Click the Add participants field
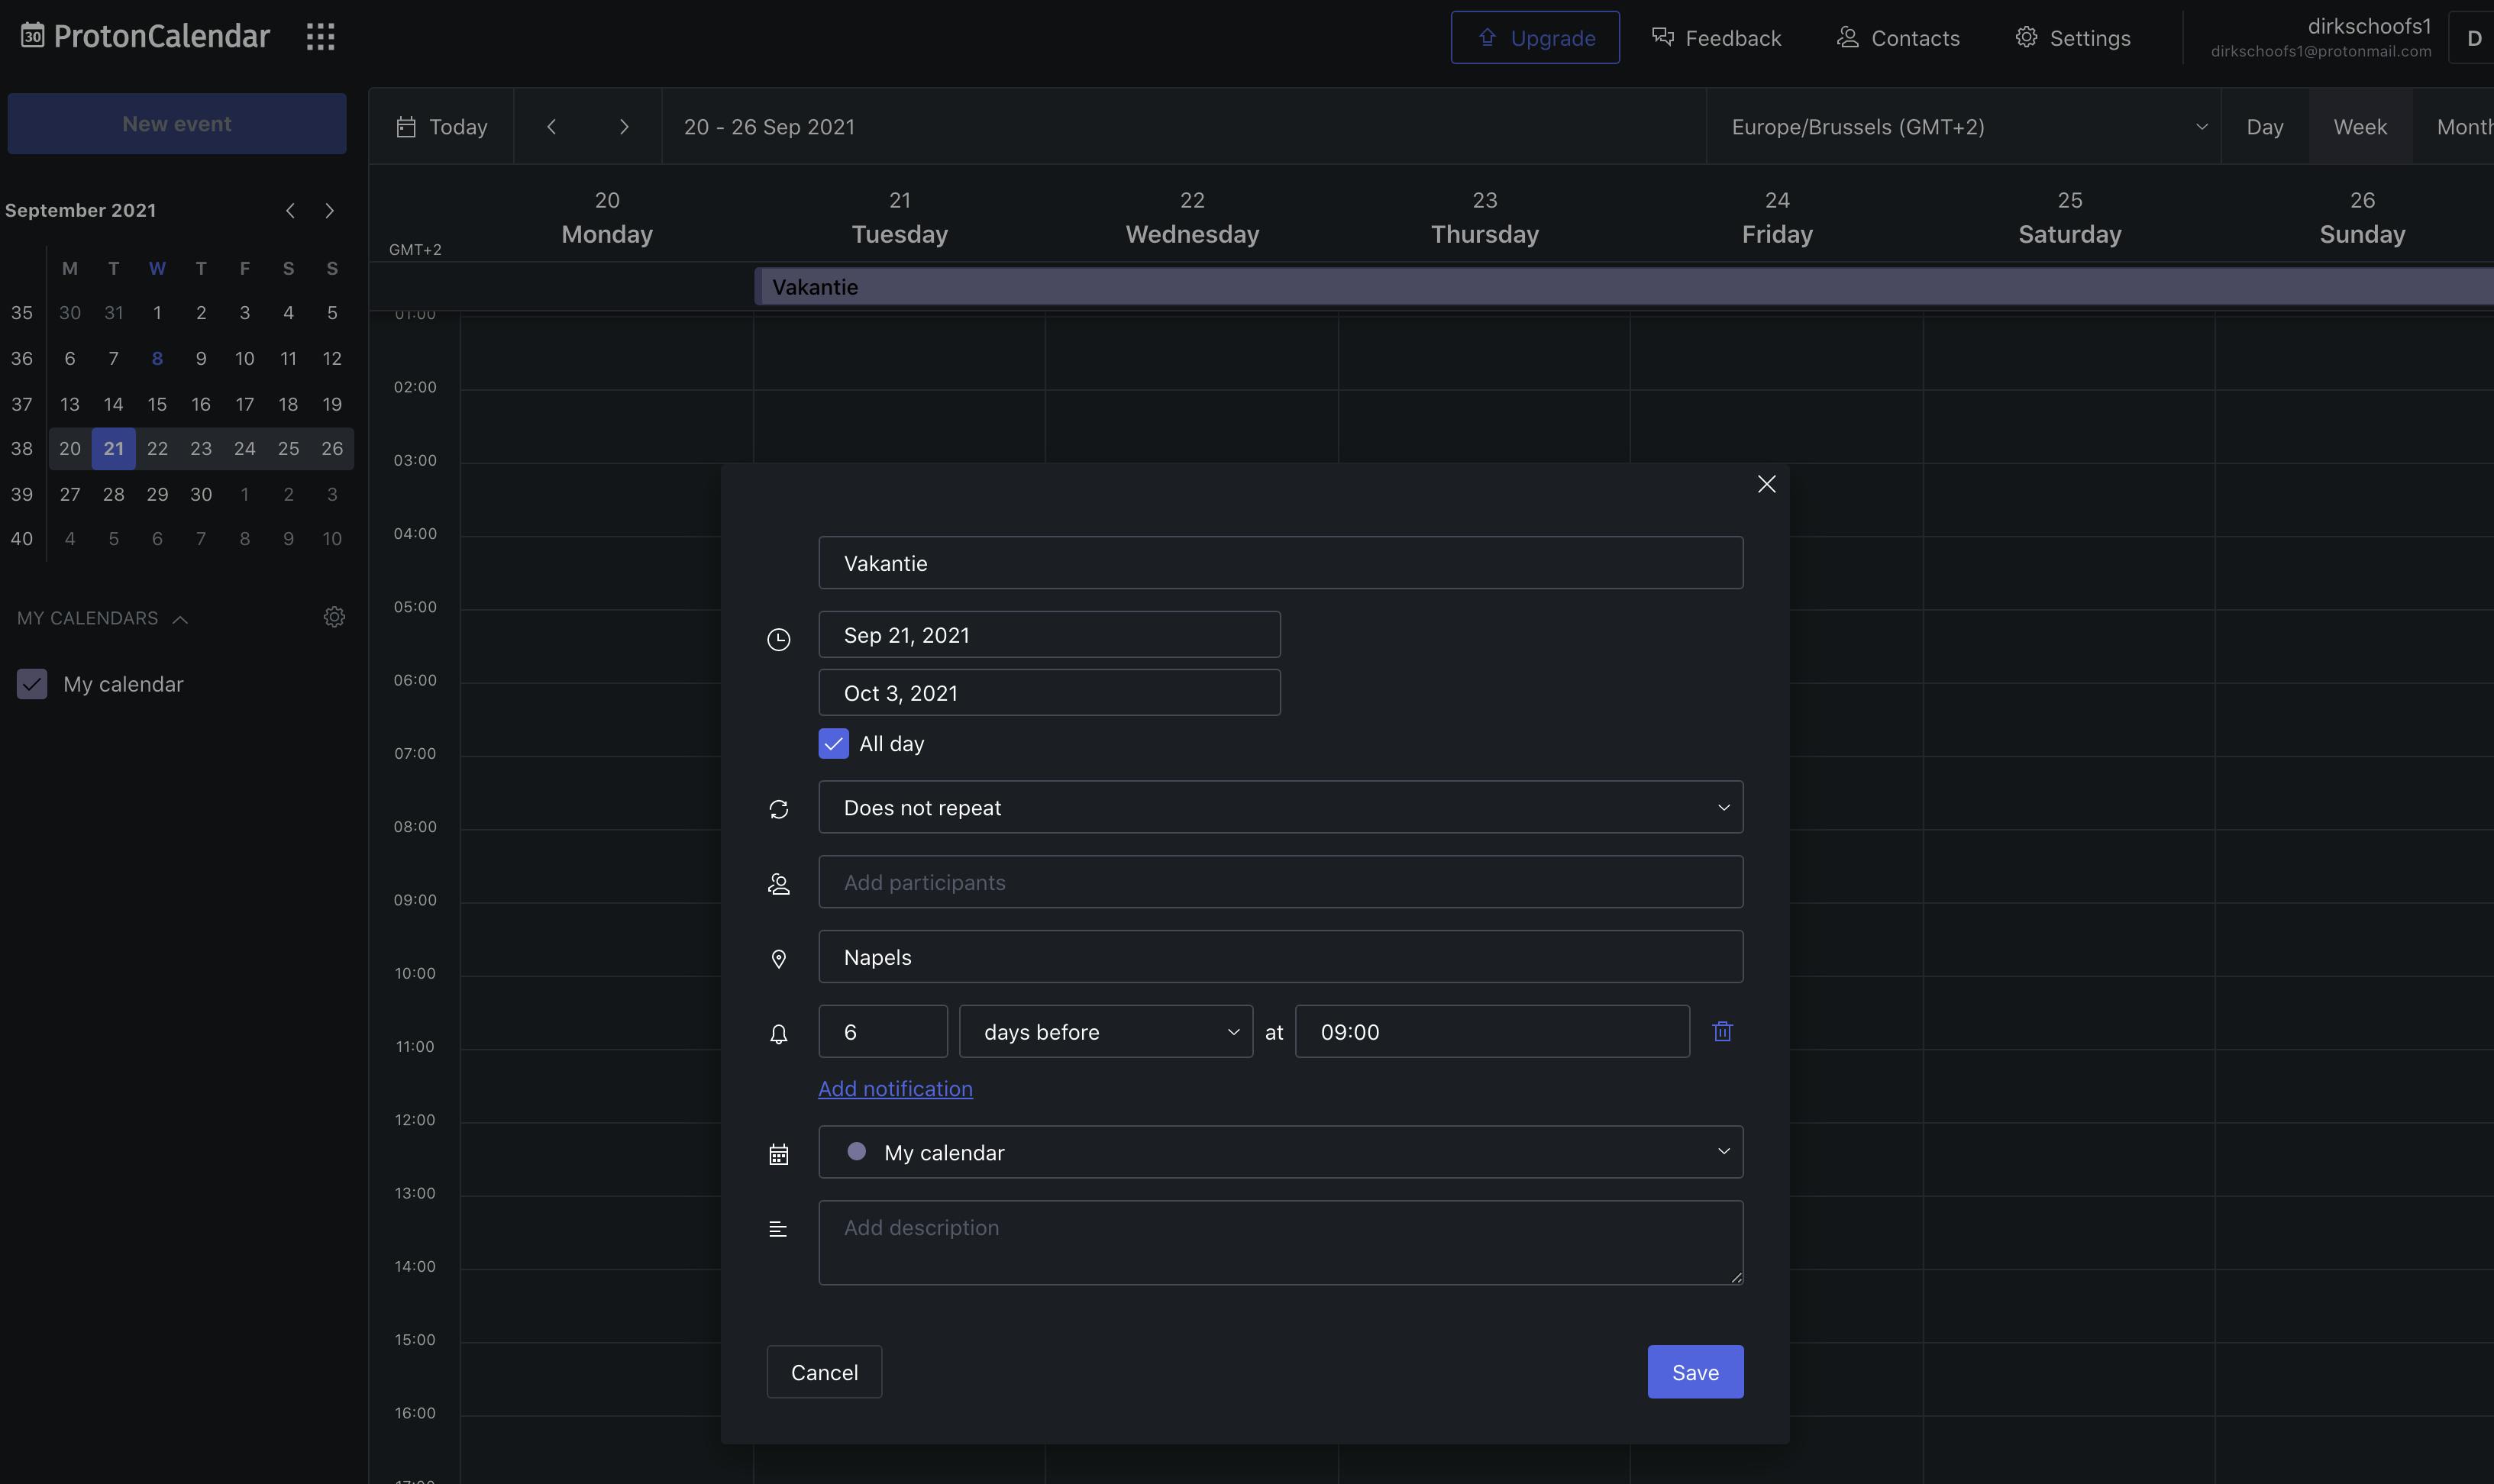The height and width of the screenshot is (1484, 2494). 1280,882
